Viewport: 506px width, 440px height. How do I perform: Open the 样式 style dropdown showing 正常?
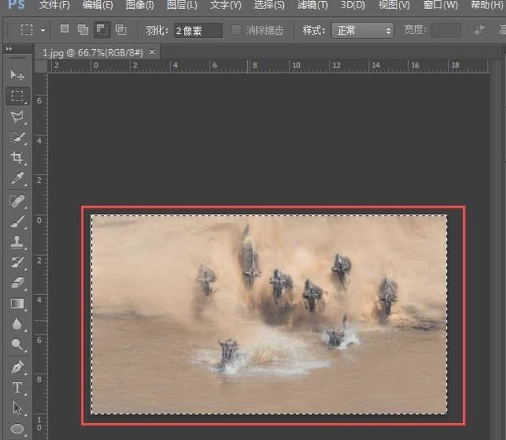[362, 31]
